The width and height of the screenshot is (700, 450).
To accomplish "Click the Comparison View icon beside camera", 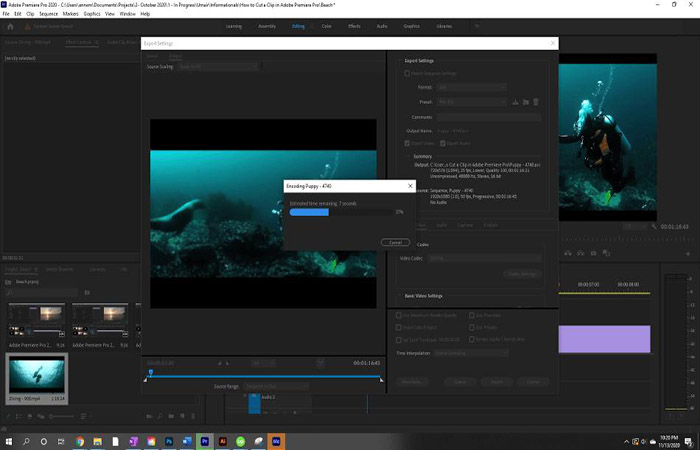I will coord(606,253).
